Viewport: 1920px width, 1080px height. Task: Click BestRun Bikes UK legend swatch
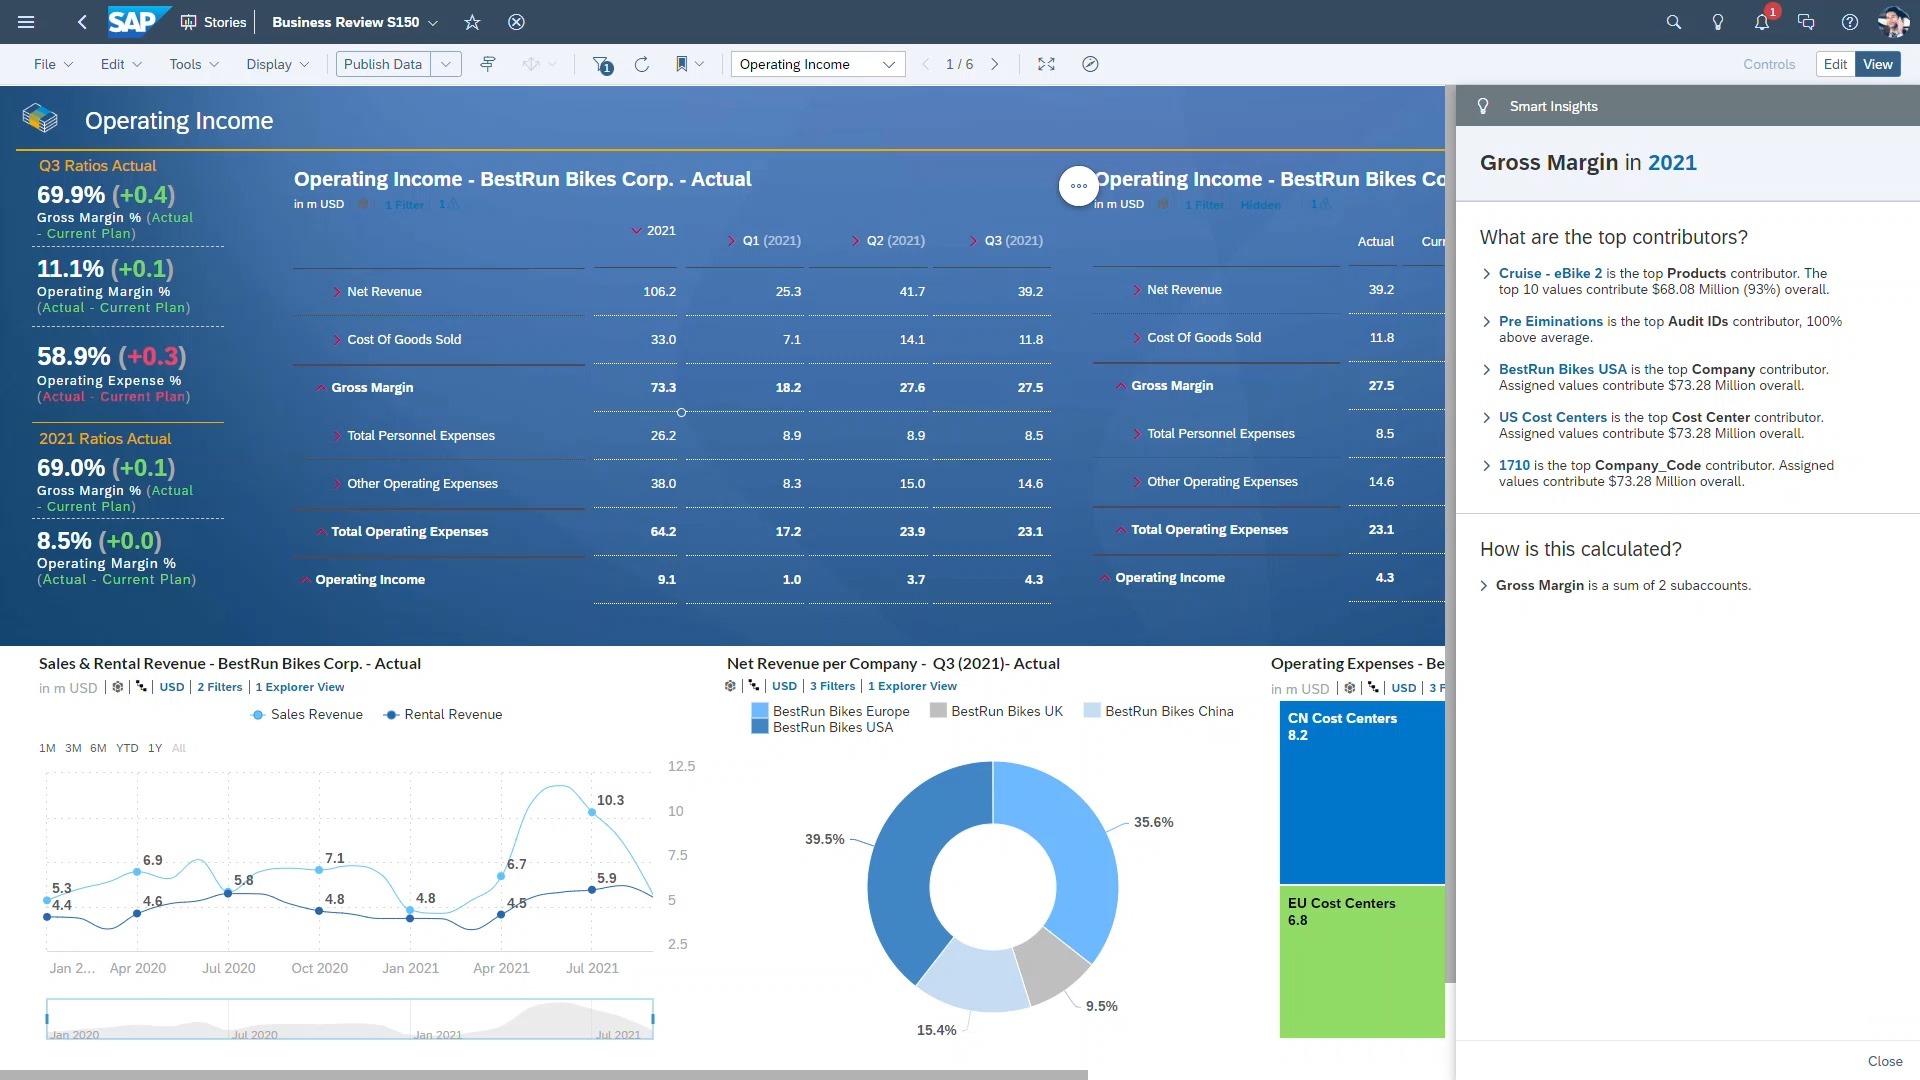click(x=938, y=711)
